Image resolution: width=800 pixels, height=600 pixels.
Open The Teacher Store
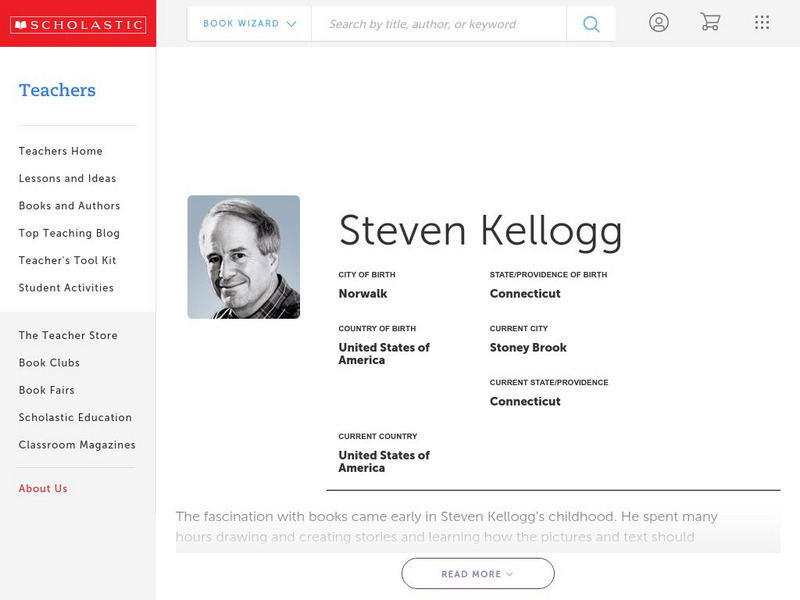(x=68, y=336)
